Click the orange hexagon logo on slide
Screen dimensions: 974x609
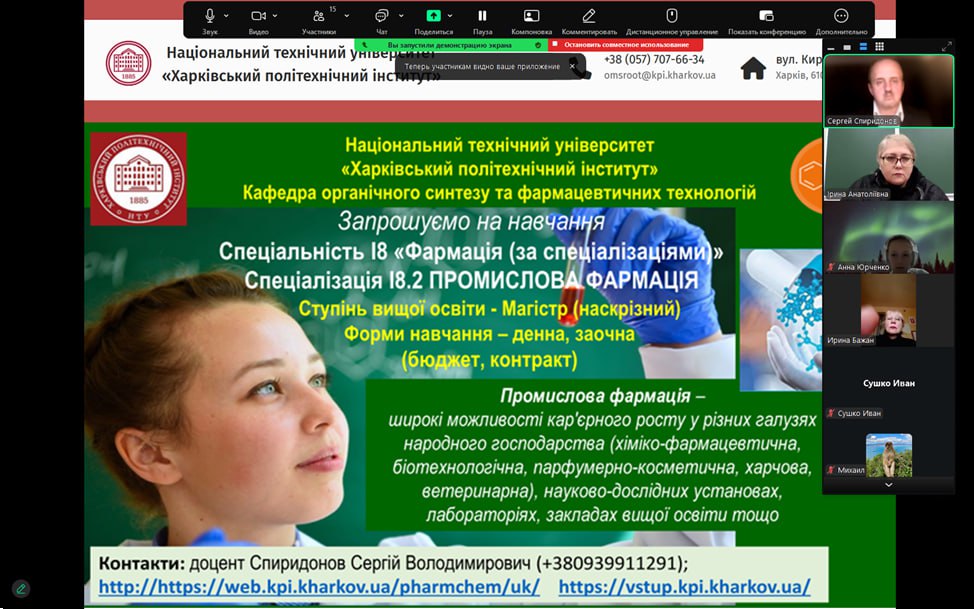coord(806,176)
